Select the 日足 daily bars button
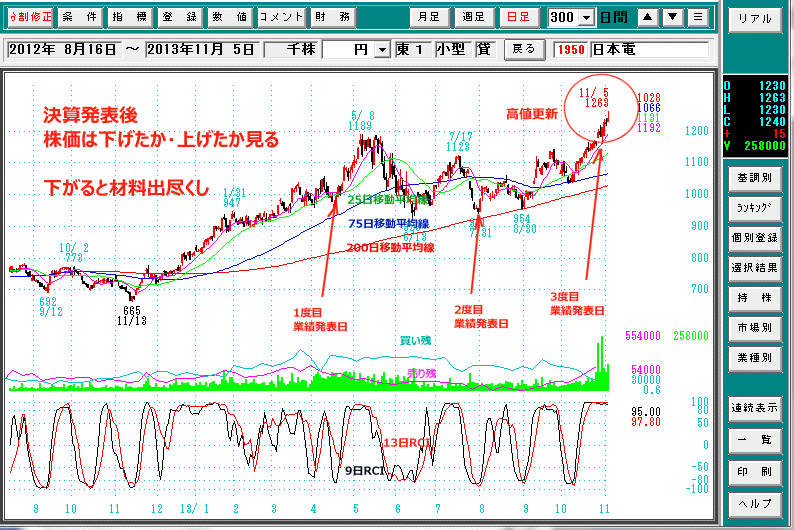 (x=518, y=17)
